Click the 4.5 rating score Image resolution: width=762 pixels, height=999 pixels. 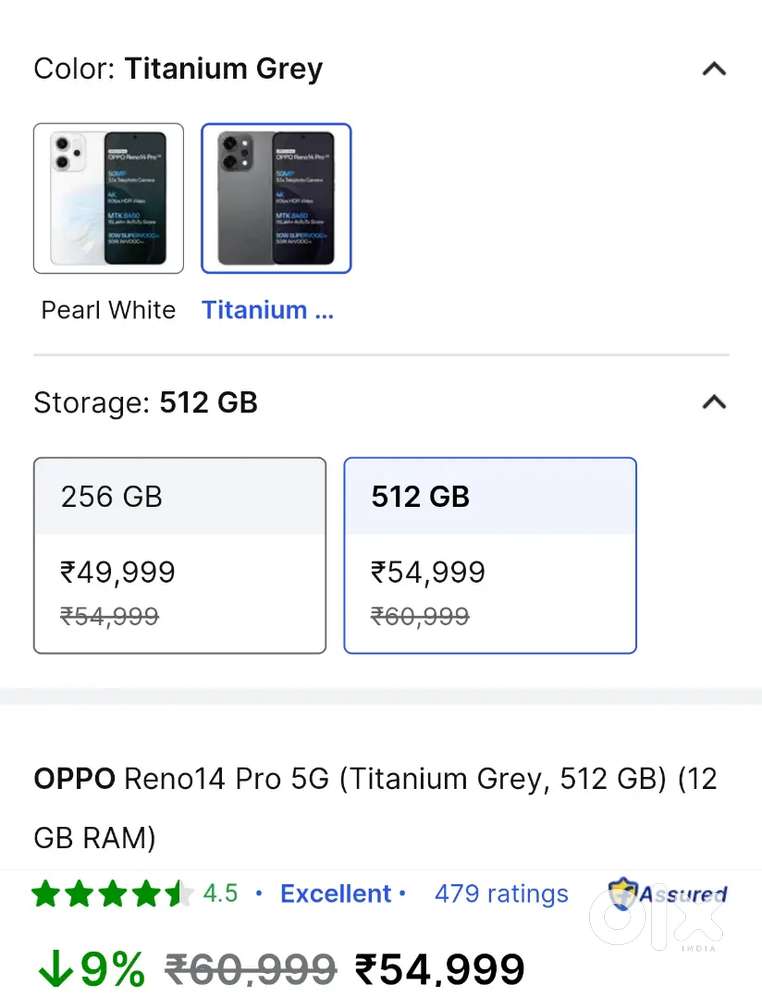(x=220, y=894)
